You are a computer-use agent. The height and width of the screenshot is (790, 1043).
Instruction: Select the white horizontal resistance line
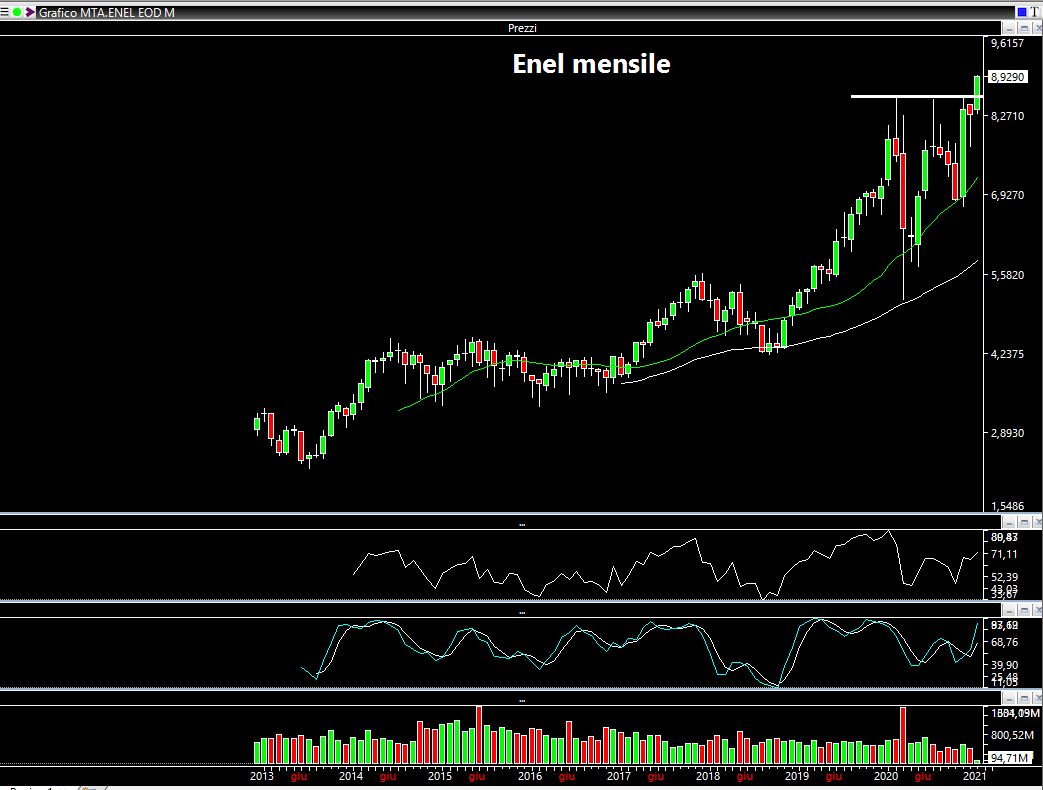click(917, 97)
